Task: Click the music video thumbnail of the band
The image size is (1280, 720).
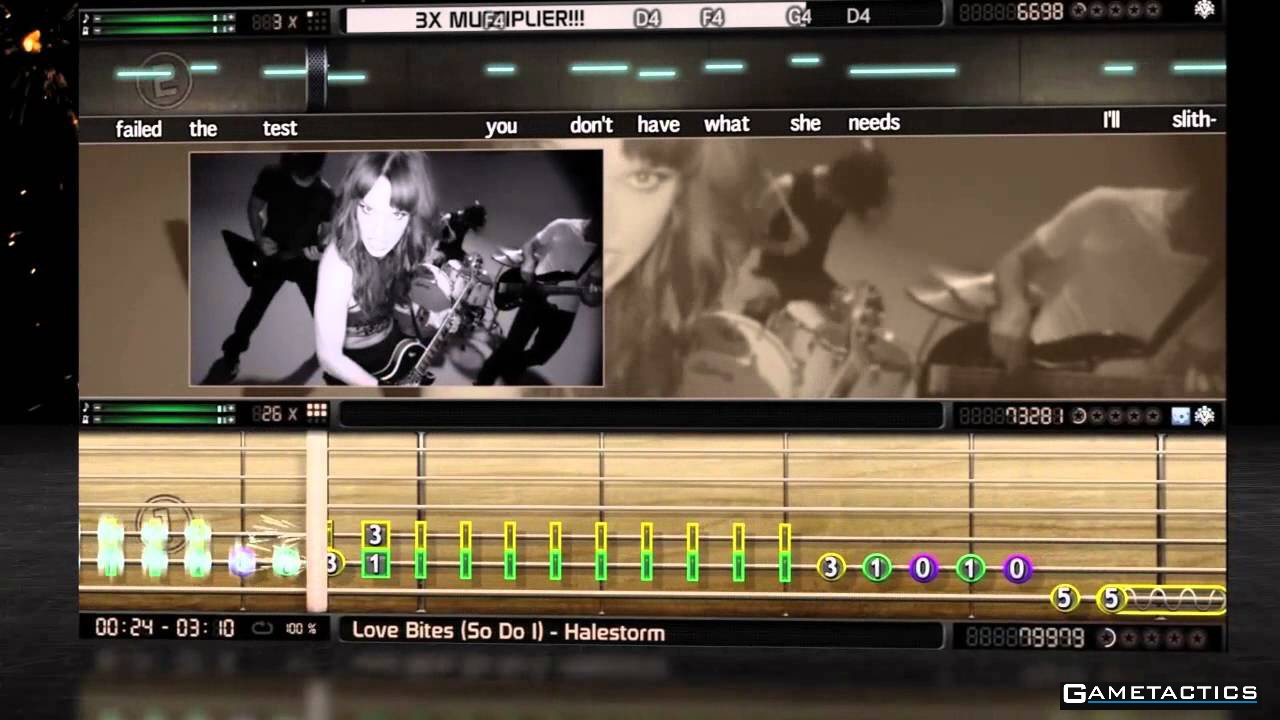Action: click(x=396, y=268)
